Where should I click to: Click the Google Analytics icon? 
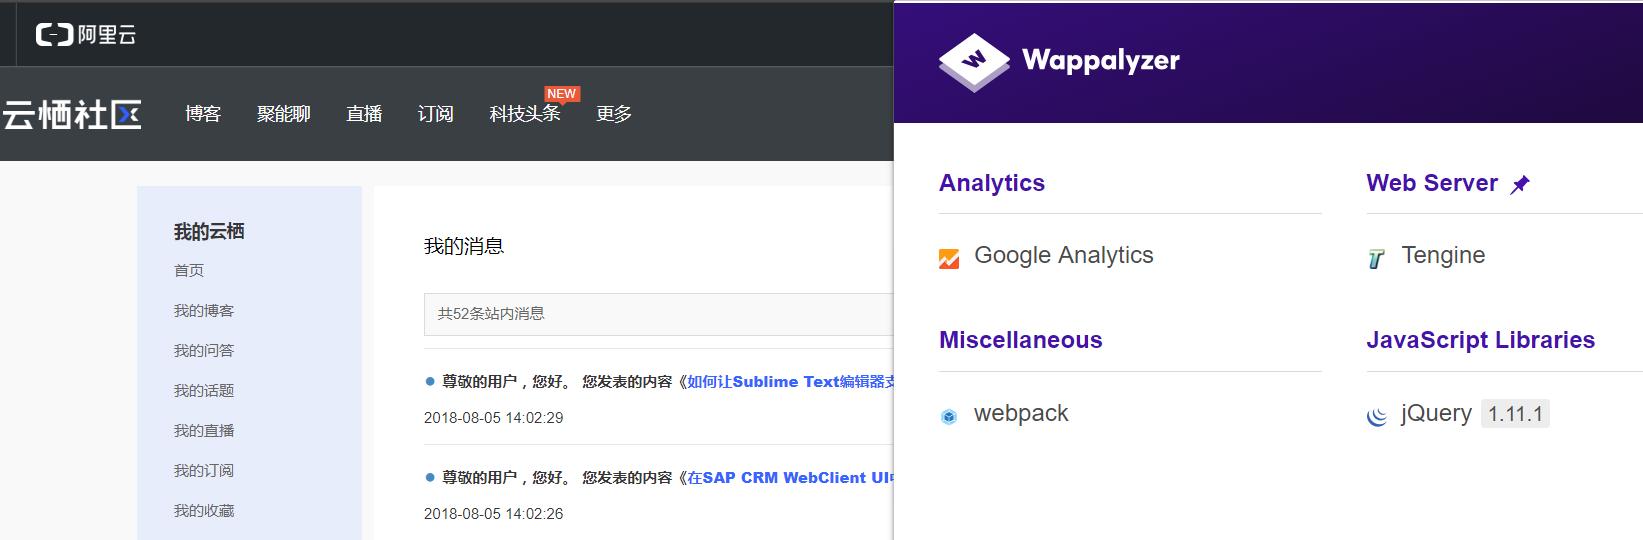click(949, 257)
